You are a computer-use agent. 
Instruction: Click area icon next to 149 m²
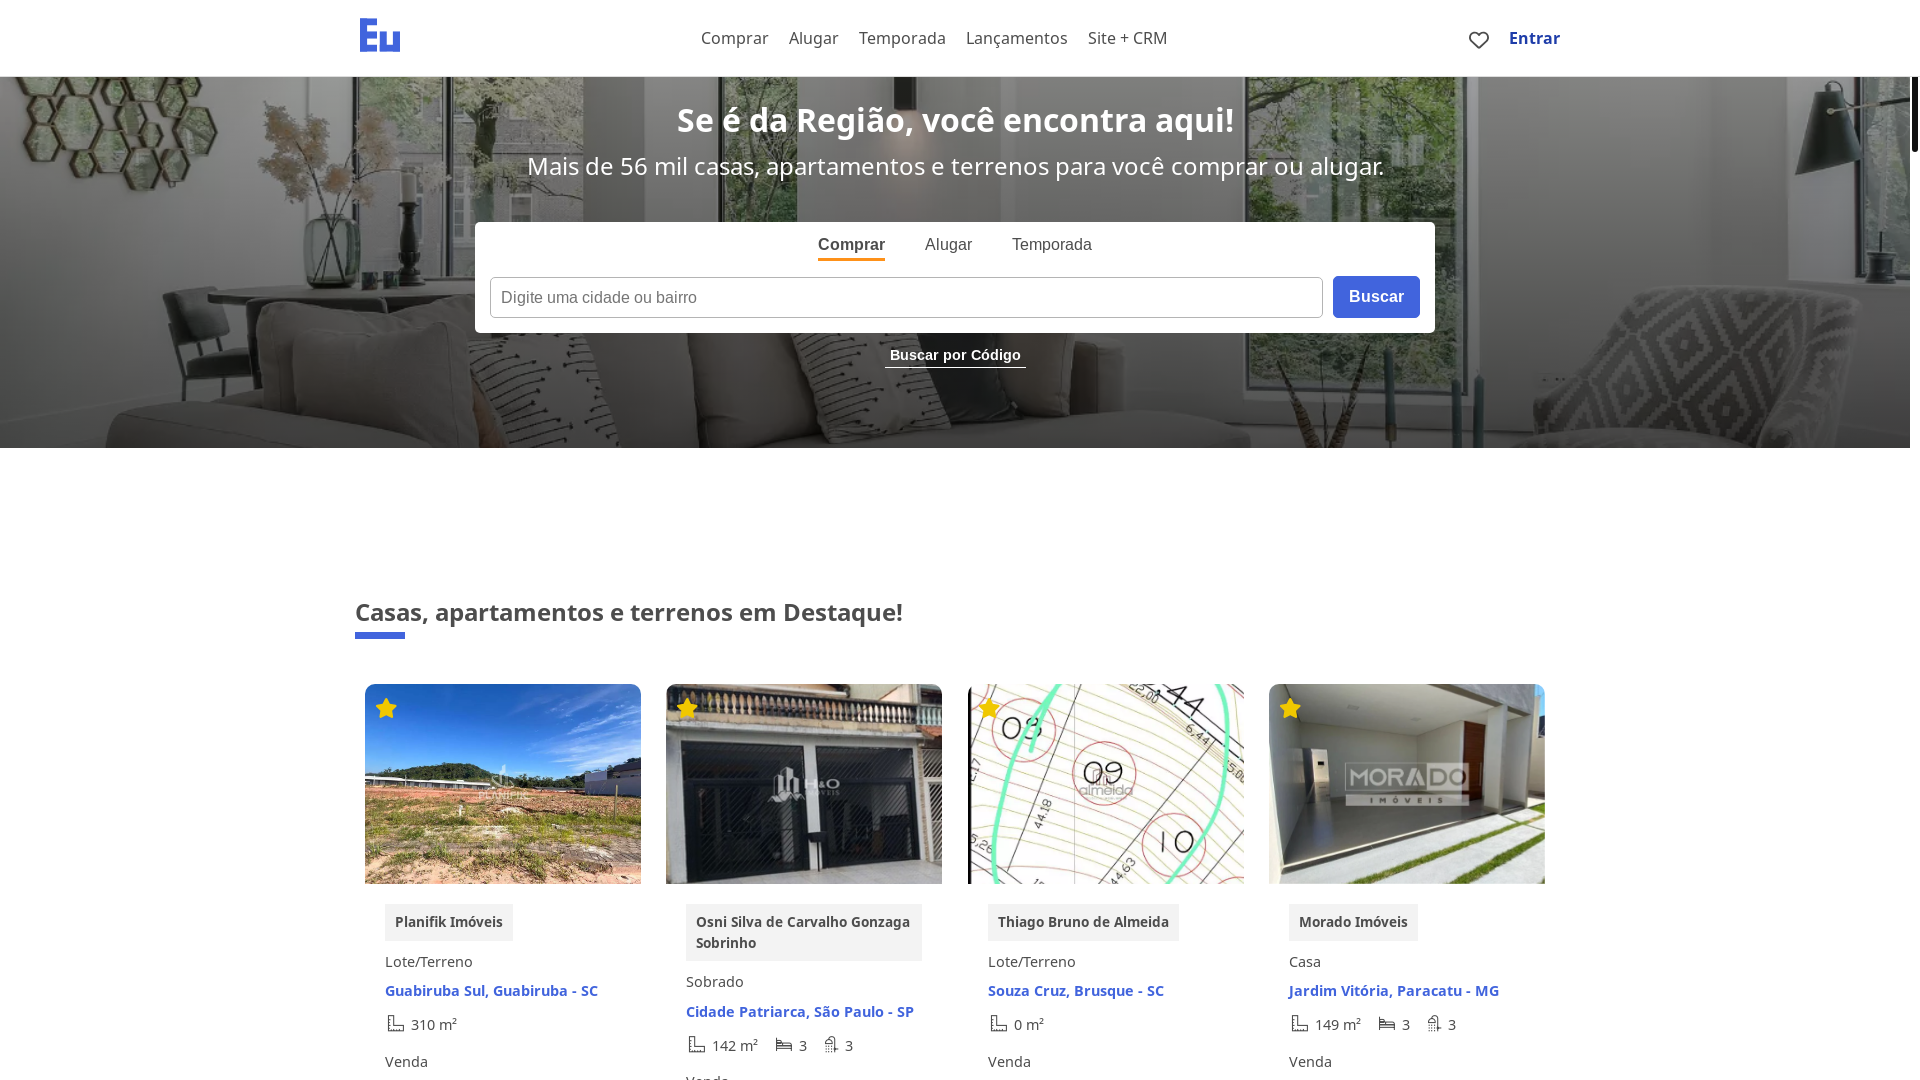tap(1300, 1023)
